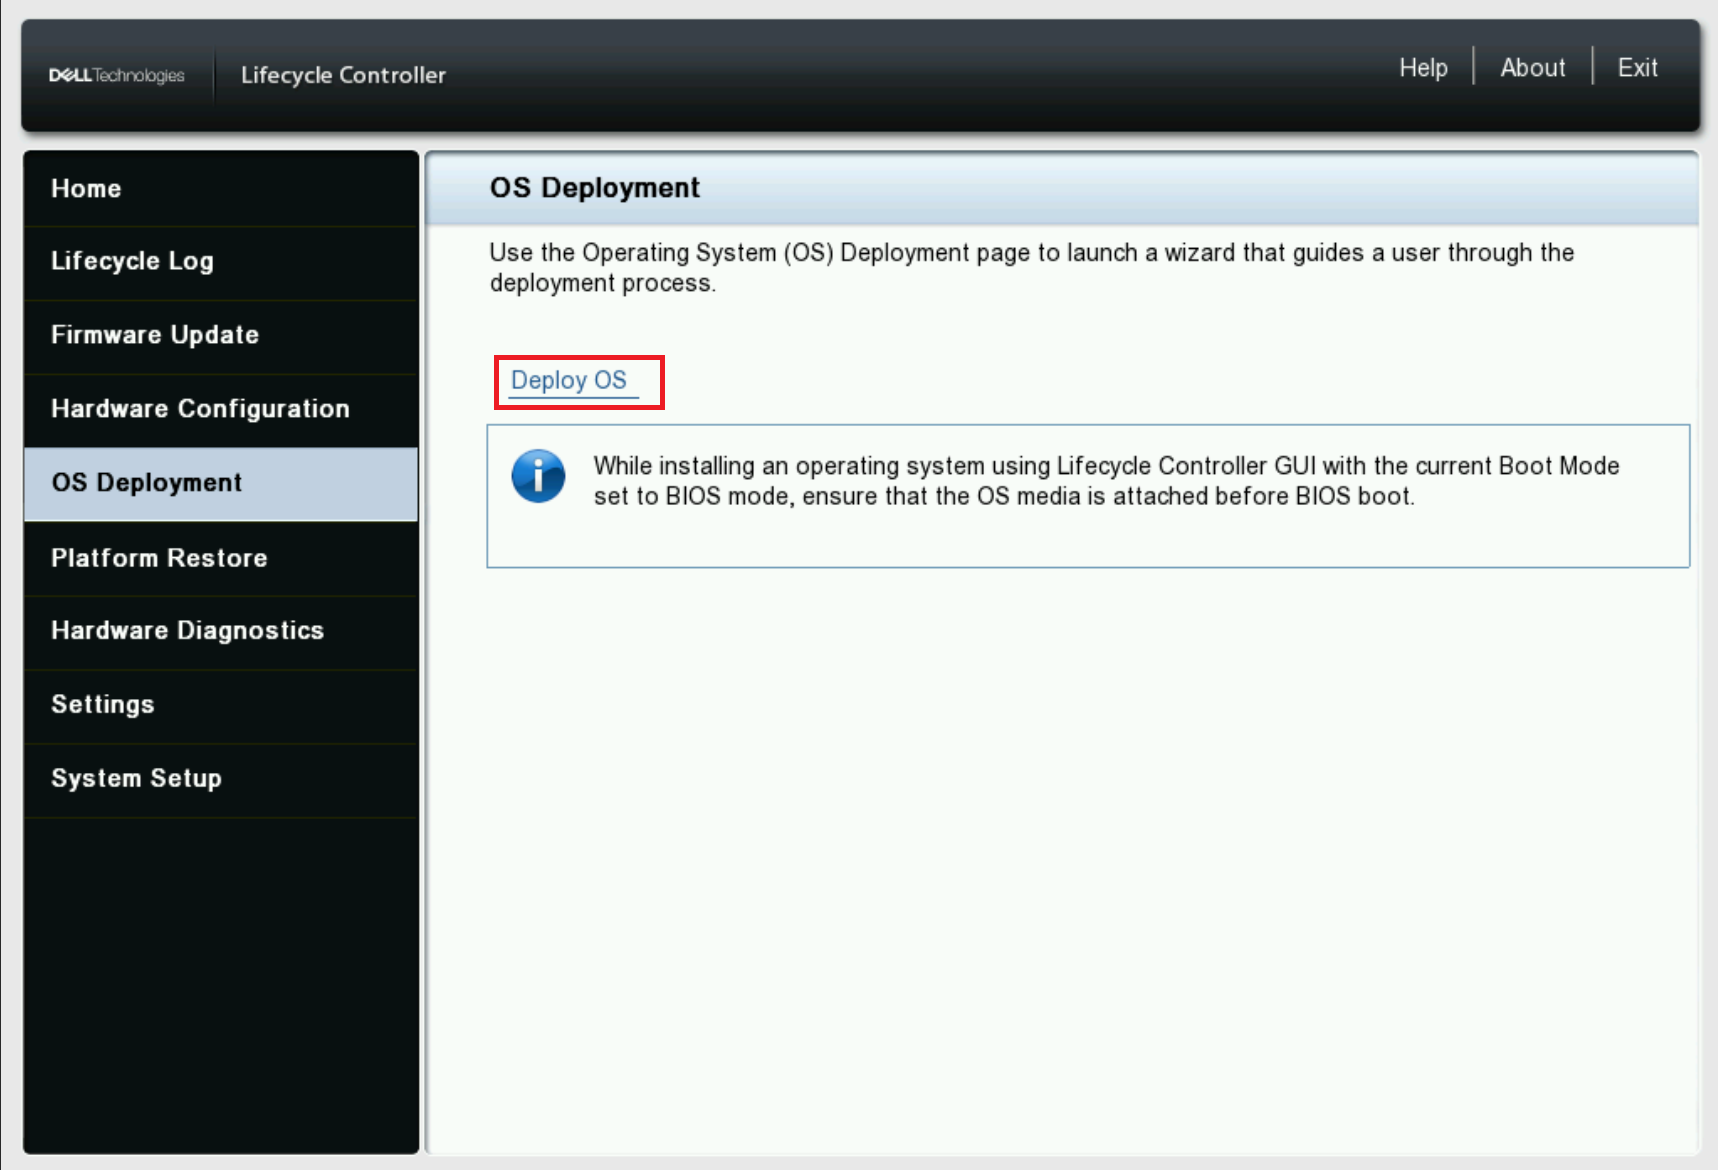
Task: Click the OS Deployment description text
Action: (x=1030, y=267)
